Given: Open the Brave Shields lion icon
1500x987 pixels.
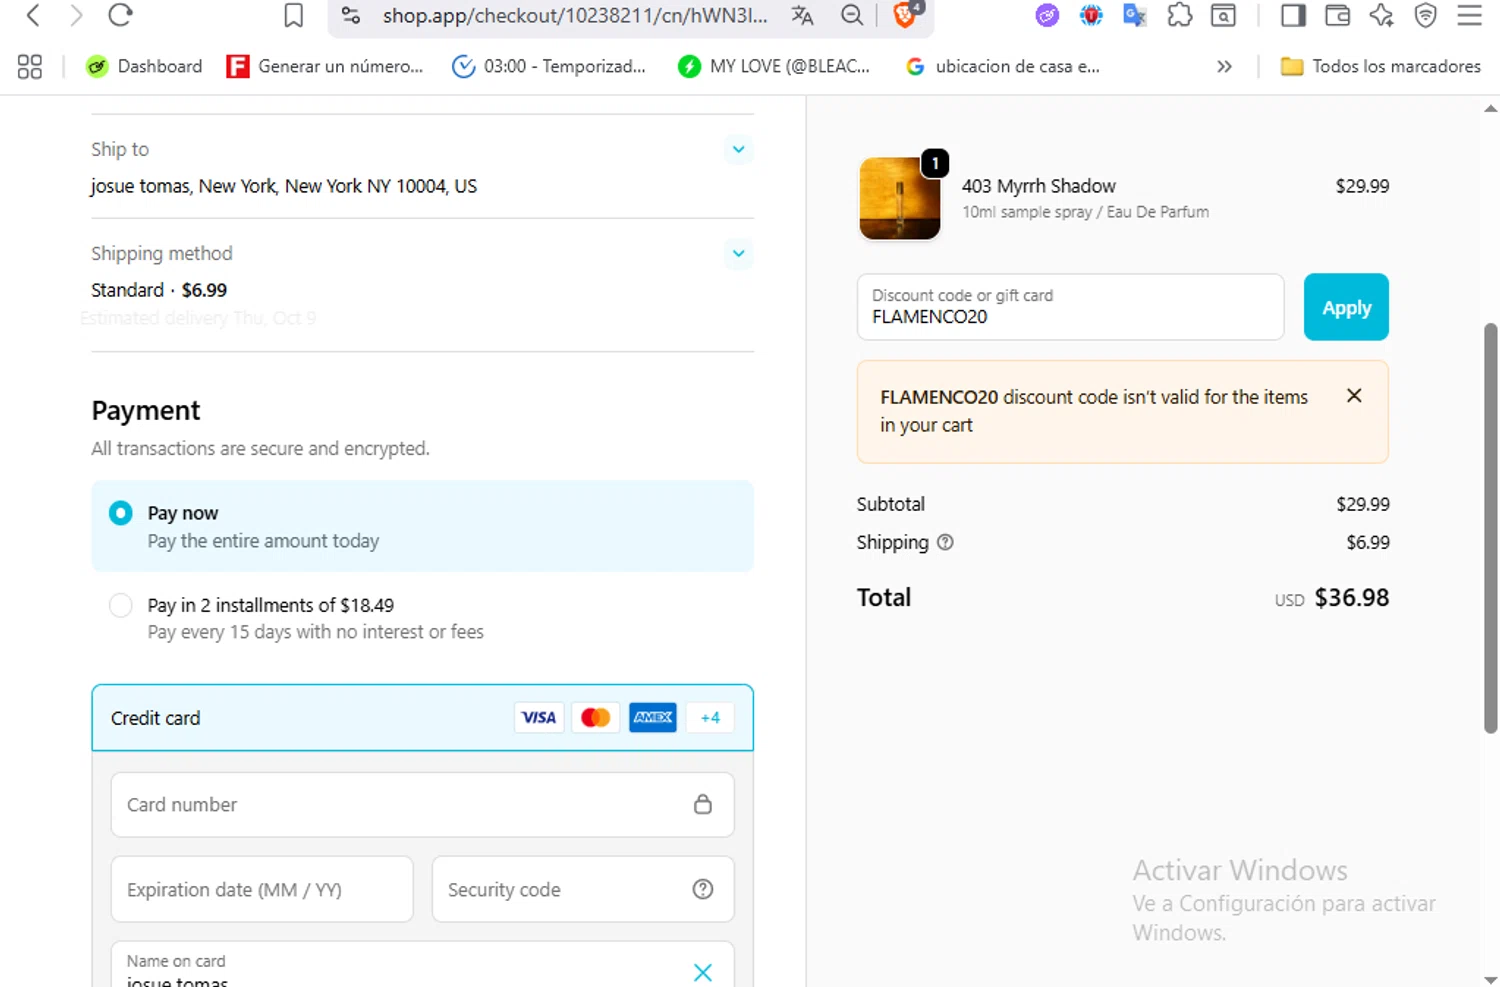Looking at the screenshot, I should (906, 14).
